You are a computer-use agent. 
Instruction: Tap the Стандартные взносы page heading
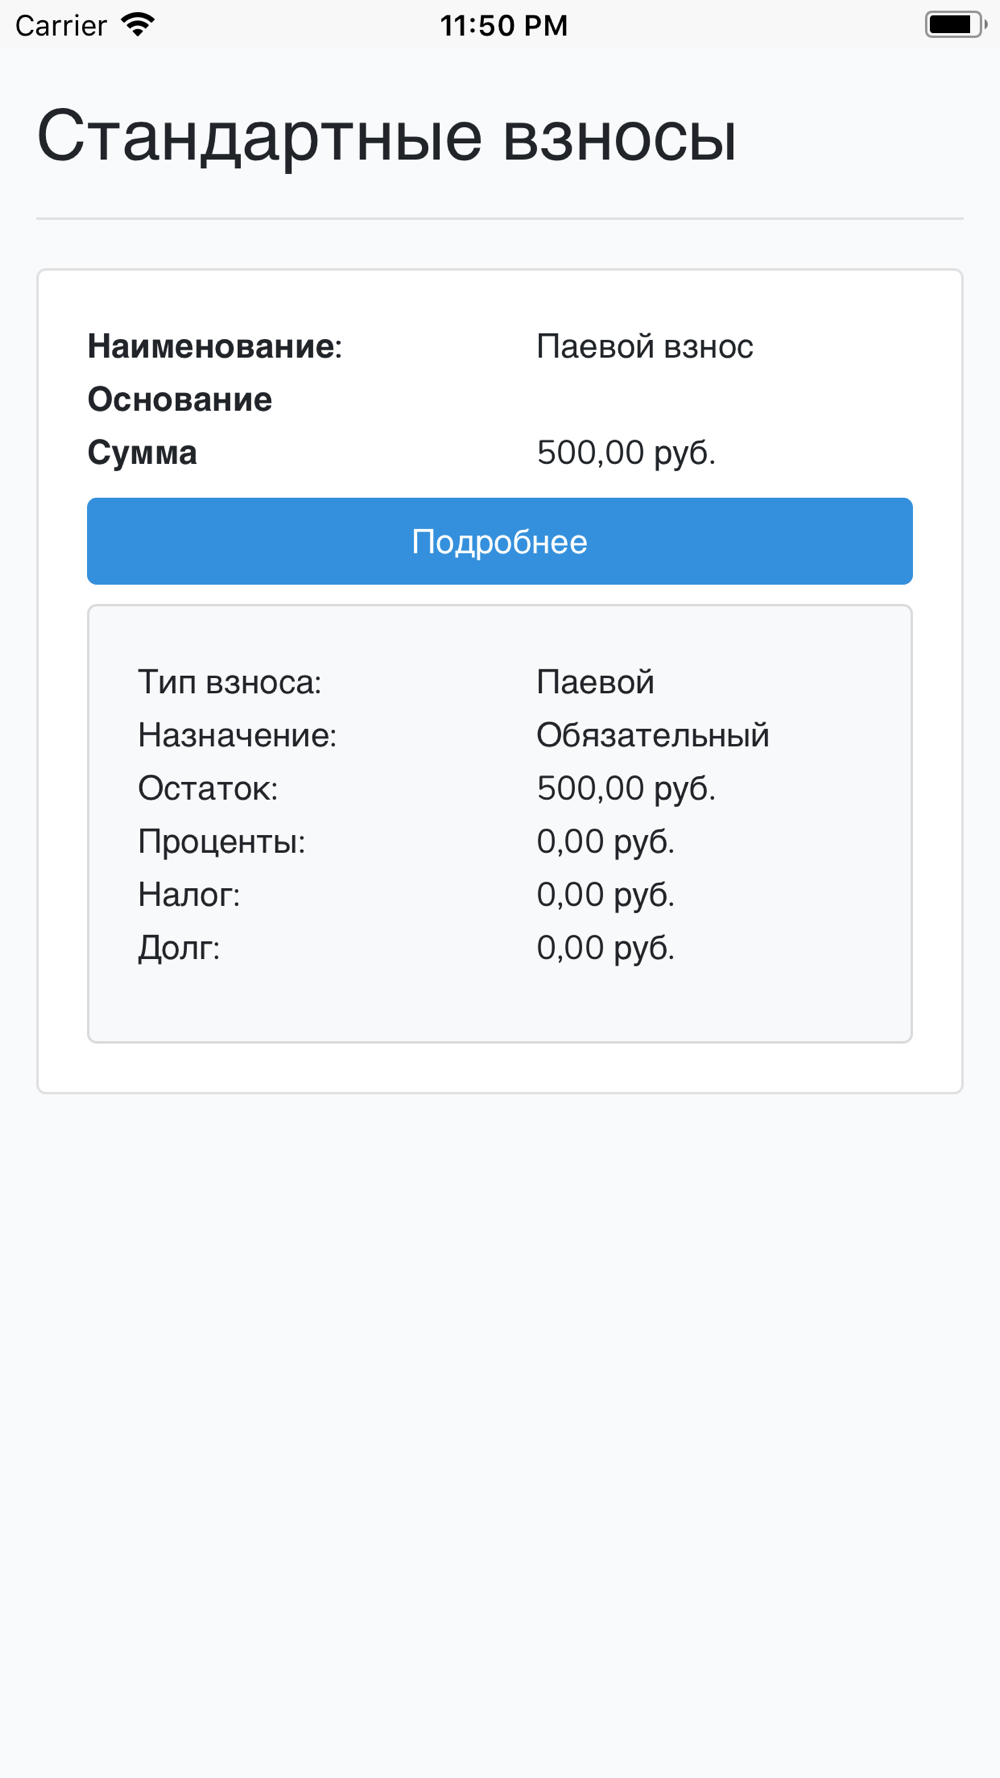point(387,135)
